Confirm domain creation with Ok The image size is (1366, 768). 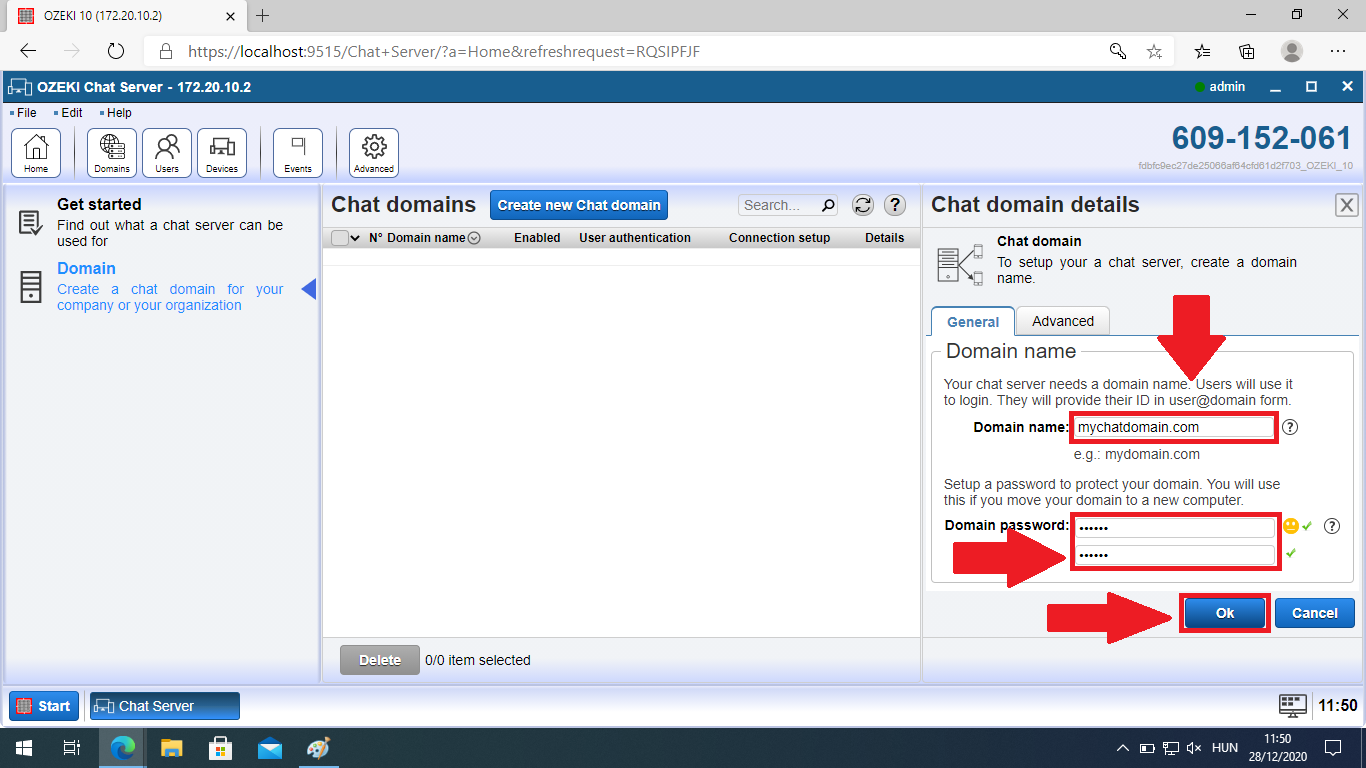tap(1224, 612)
